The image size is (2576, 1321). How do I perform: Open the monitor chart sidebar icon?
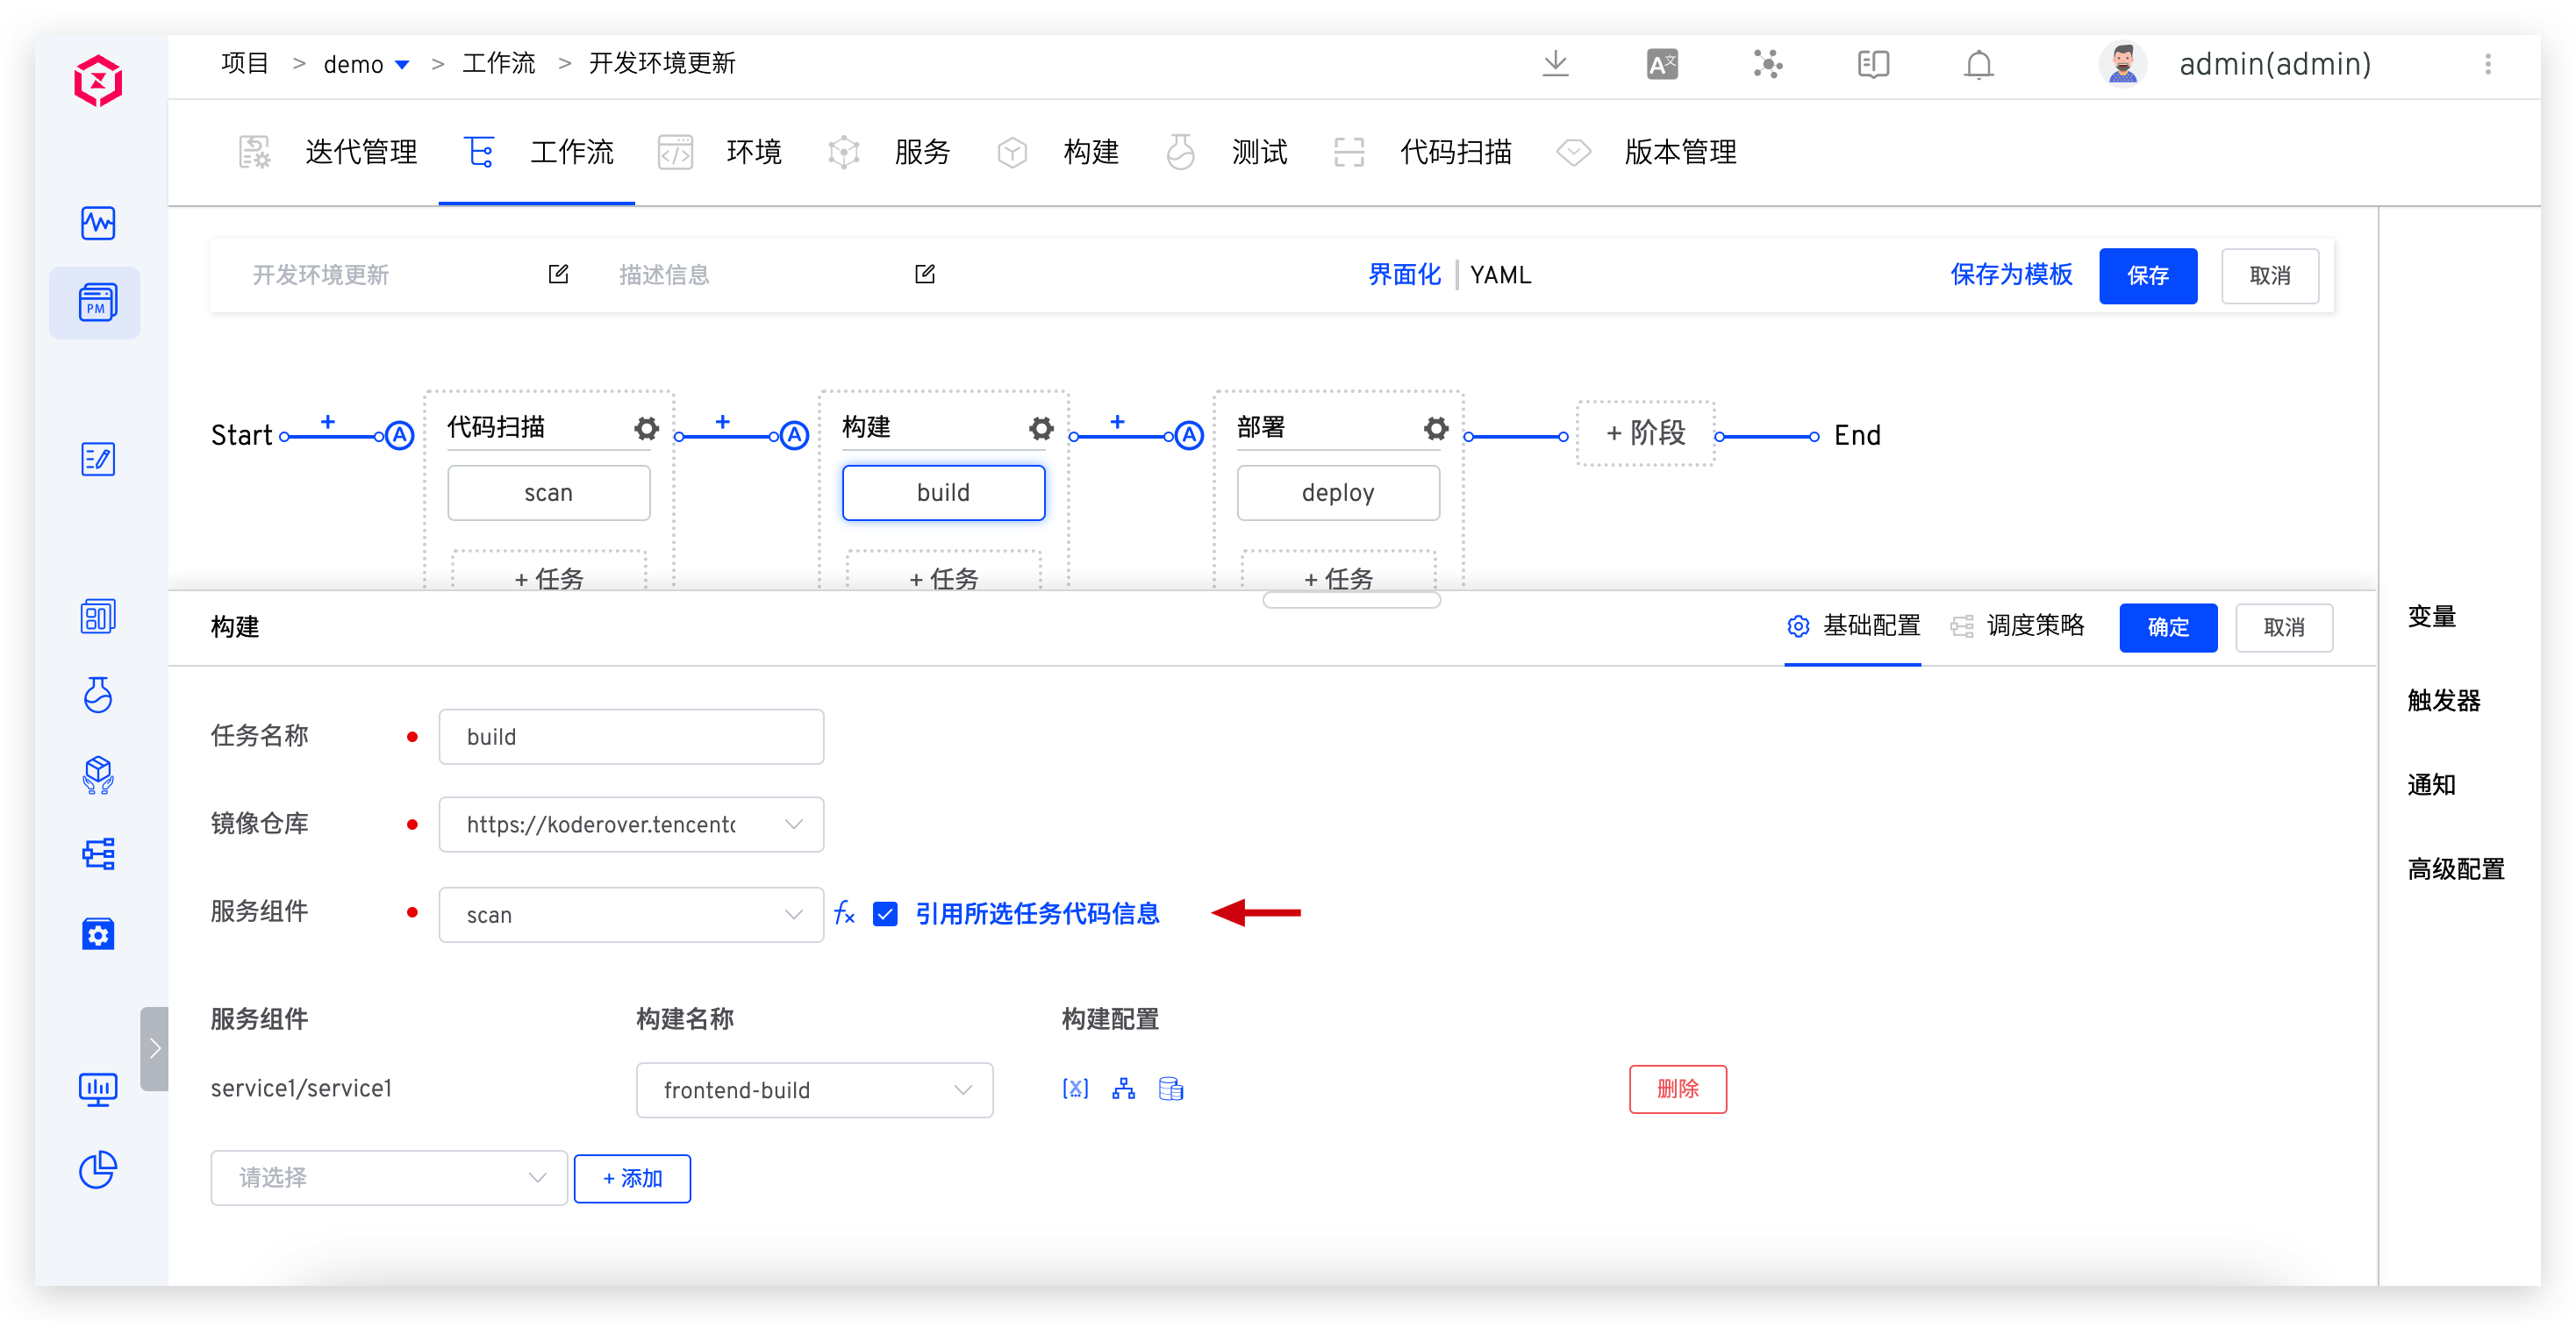(98, 1090)
